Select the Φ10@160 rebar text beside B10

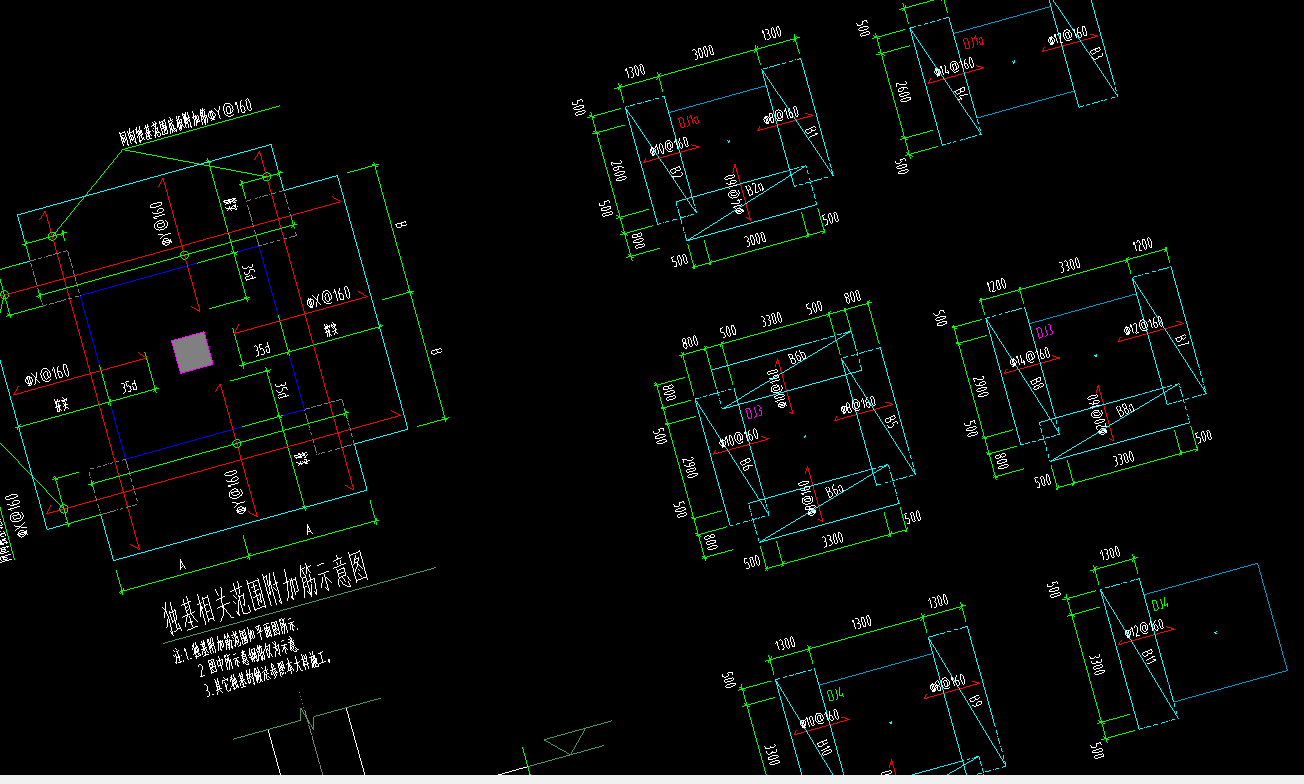coord(817,718)
